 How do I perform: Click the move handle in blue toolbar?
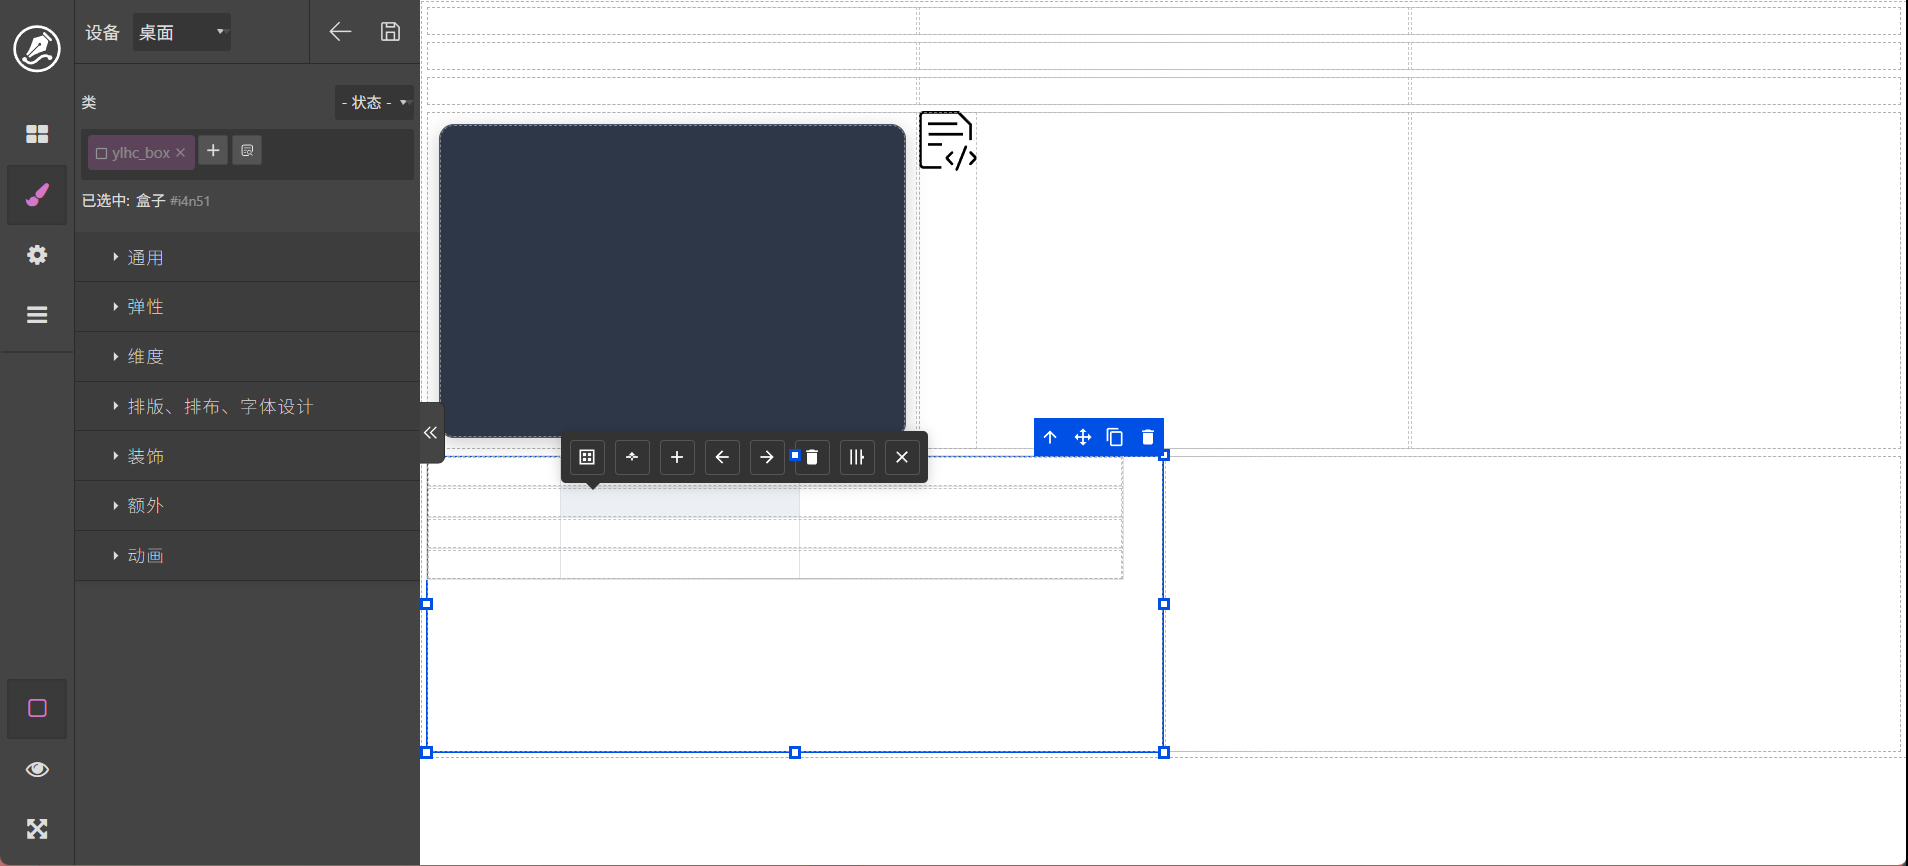[1082, 437]
